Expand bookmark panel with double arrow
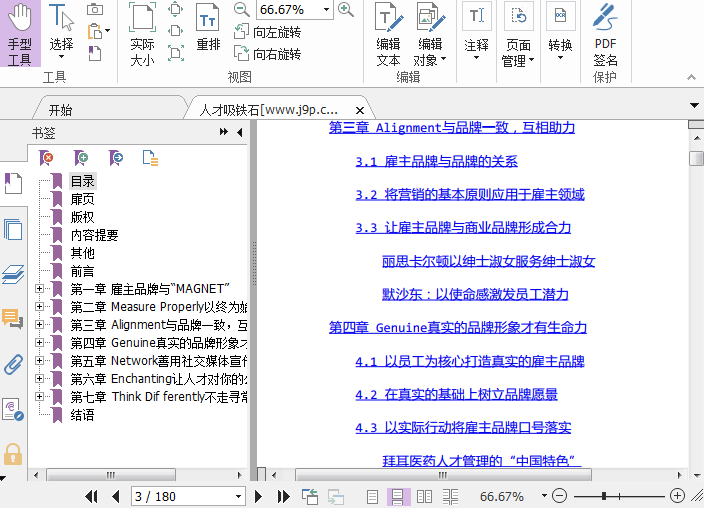 (224, 132)
